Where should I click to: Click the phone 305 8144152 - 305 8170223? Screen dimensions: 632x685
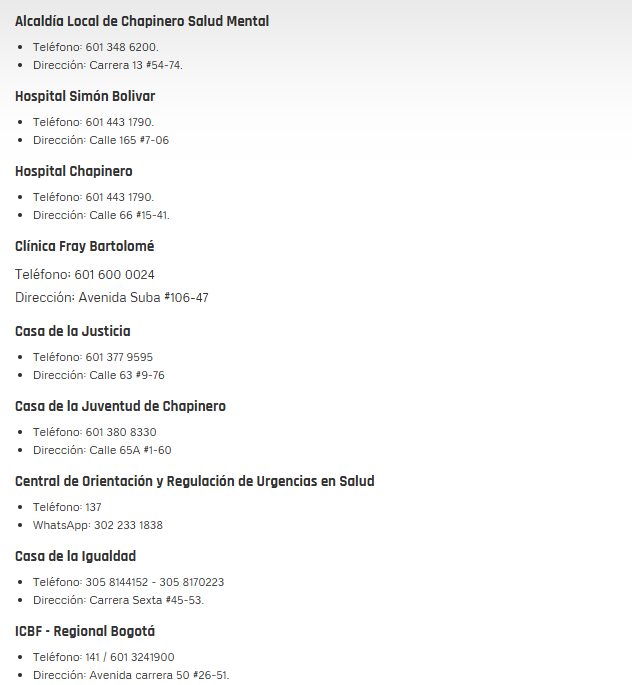point(155,582)
